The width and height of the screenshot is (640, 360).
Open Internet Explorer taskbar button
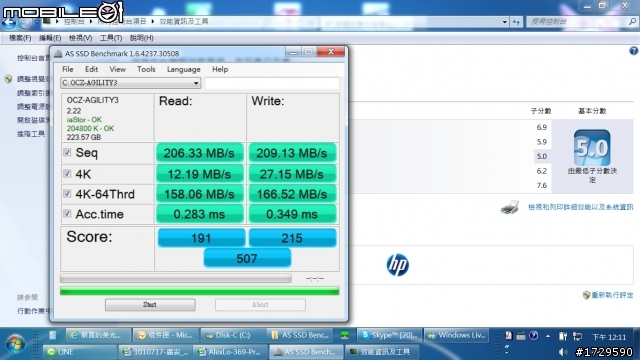[98, 336]
